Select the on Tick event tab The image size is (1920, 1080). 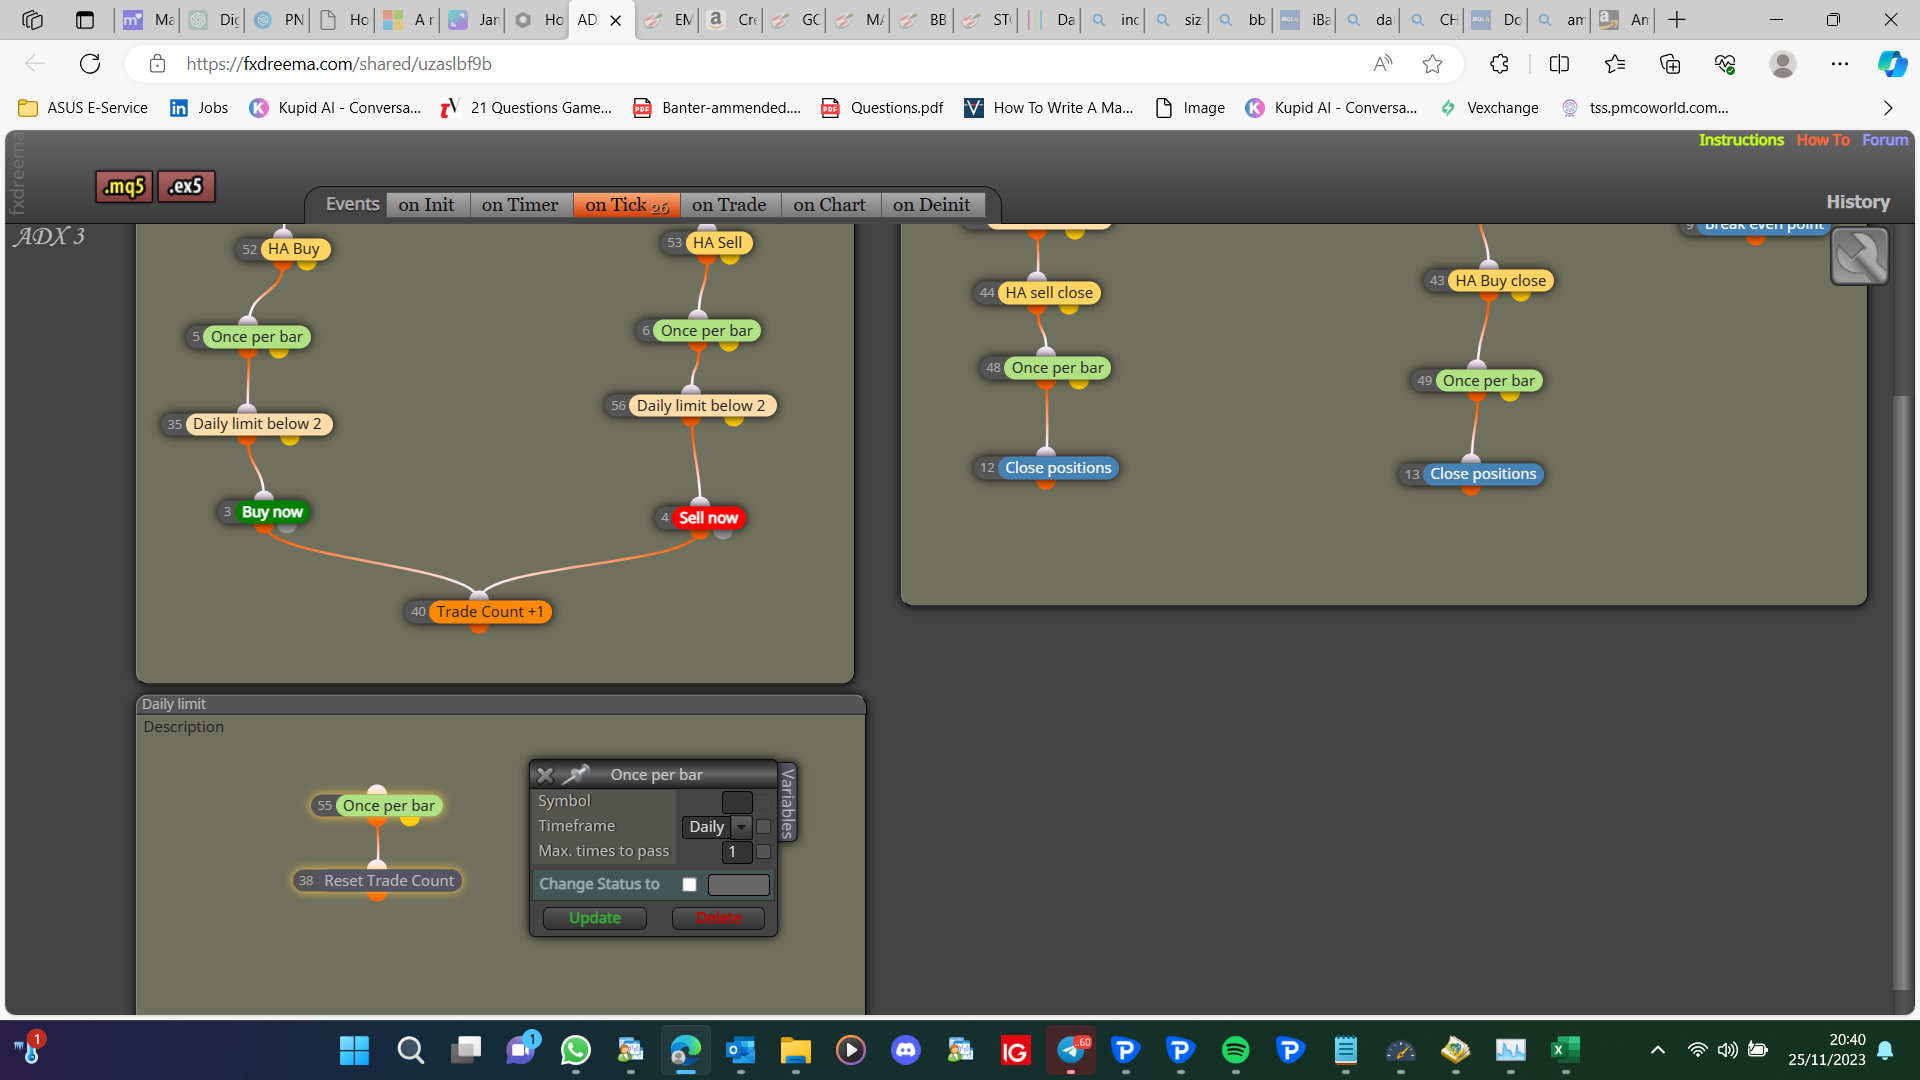coord(627,205)
